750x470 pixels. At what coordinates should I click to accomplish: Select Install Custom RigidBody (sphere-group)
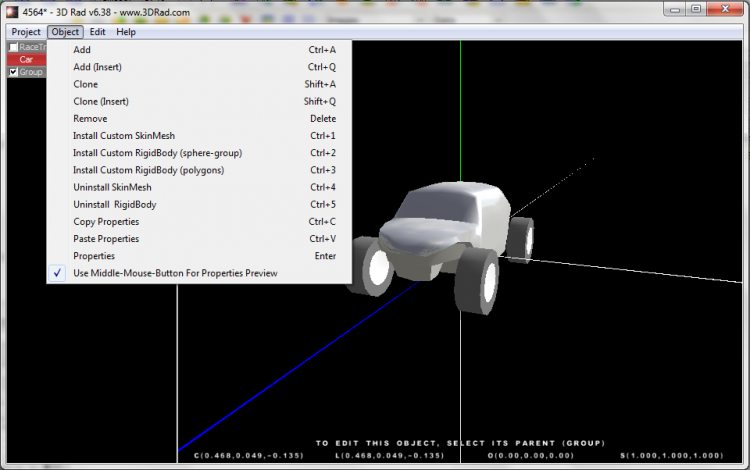pos(157,153)
